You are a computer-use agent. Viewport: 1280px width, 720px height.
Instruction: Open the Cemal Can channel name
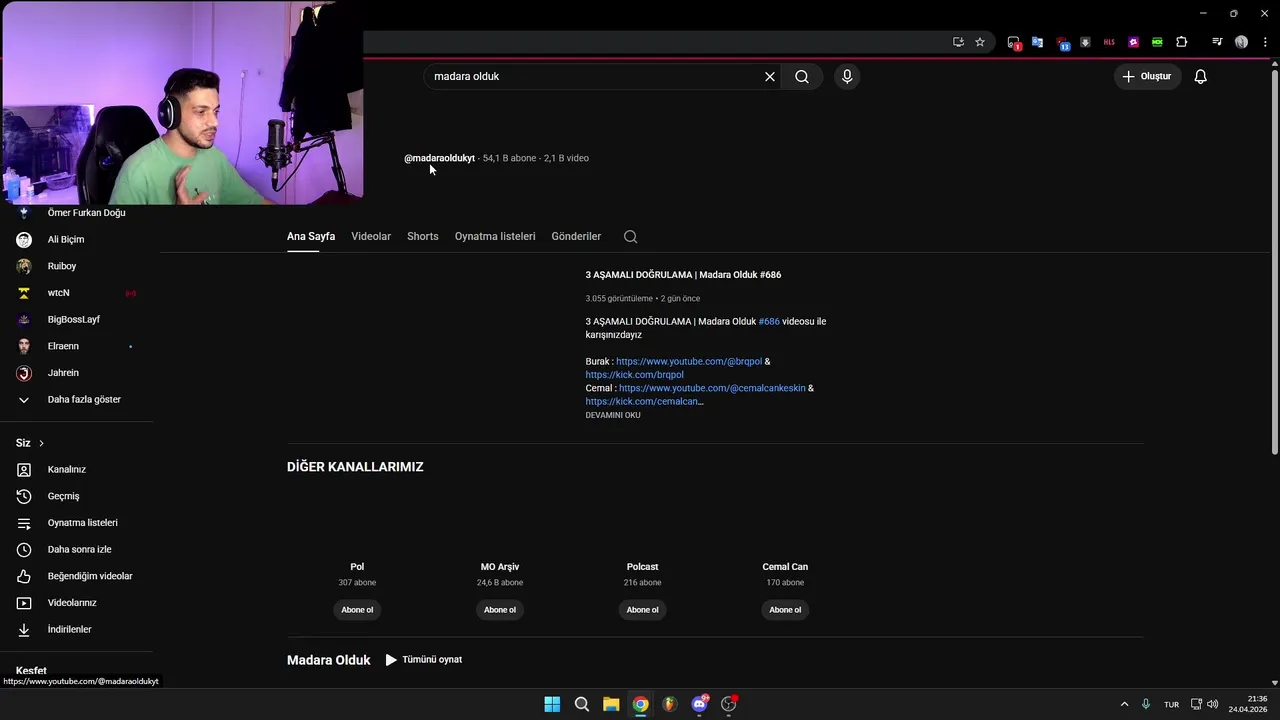(x=785, y=567)
